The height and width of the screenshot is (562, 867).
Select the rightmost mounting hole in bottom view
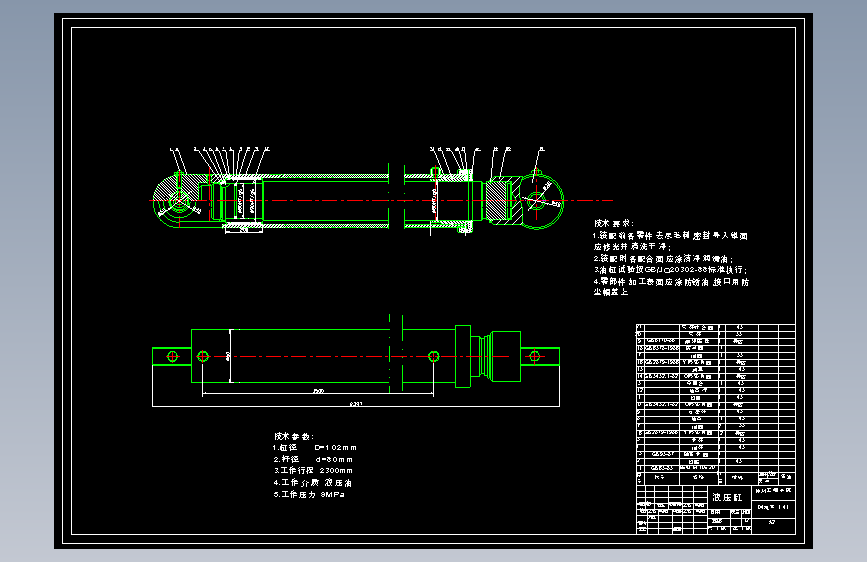point(535,356)
